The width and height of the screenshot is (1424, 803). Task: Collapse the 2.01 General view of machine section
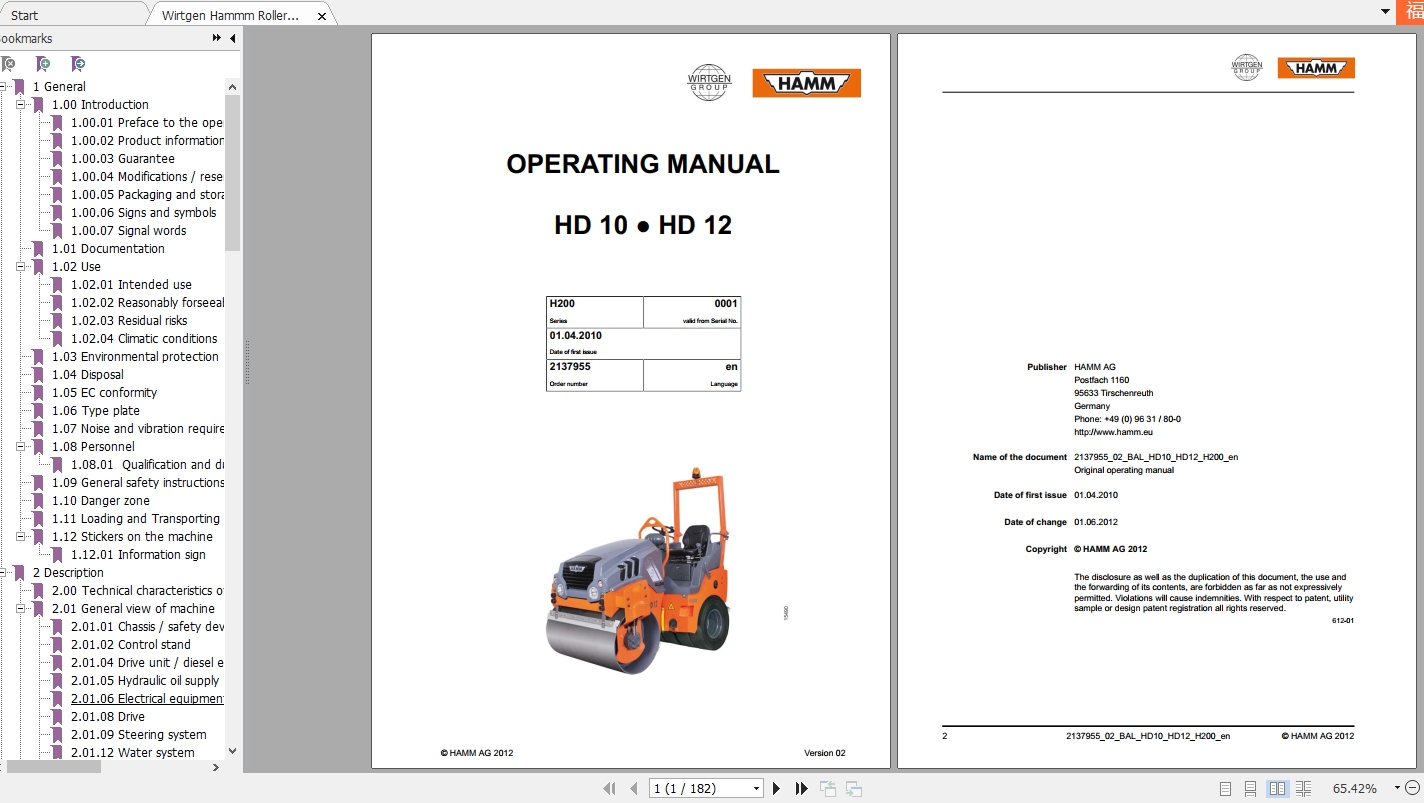click(23, 608)
